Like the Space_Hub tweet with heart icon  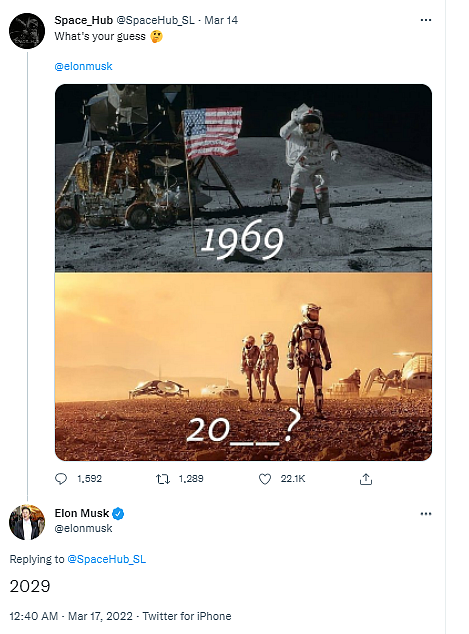pos(265,479)
